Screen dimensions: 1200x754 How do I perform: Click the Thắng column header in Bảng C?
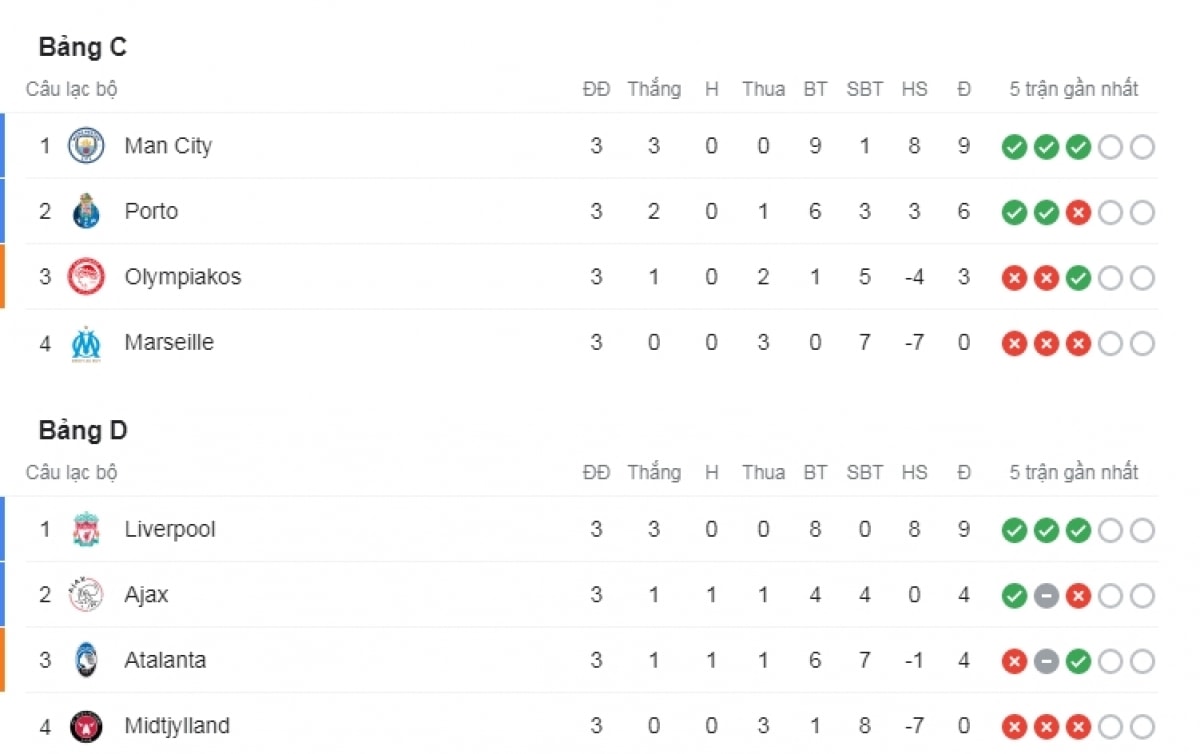[654, 89]
